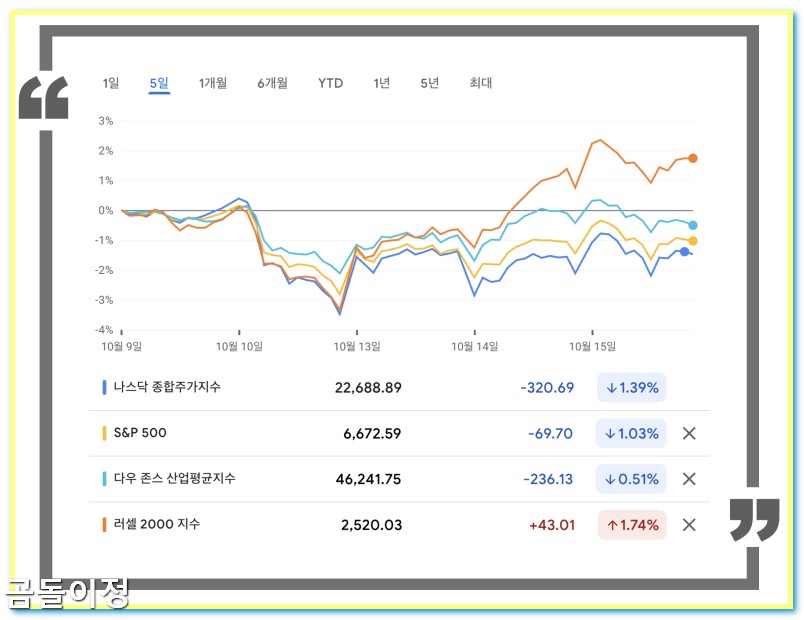Click the ↓1.03% change badge

[x=631, y=433]
